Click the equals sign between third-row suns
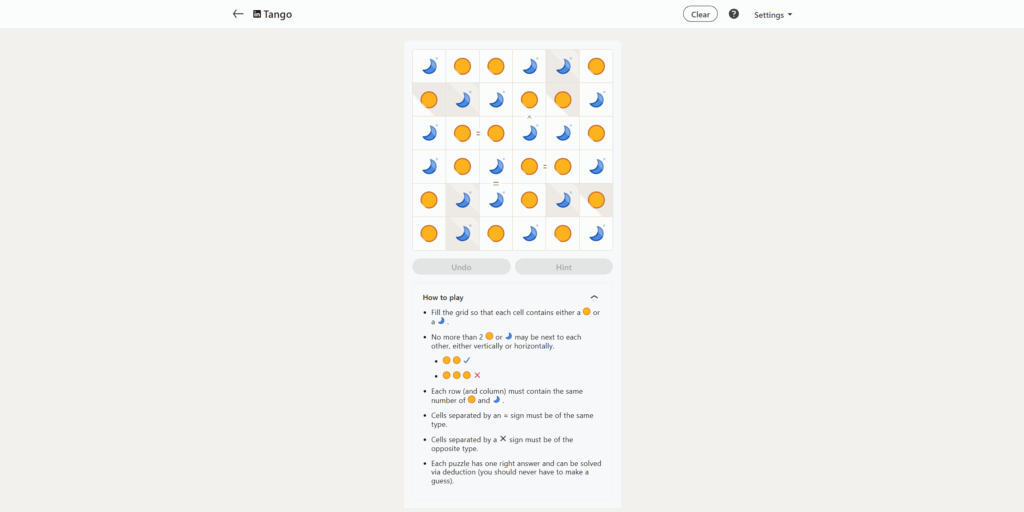The width and height of the screenshot is (1024, 512). (x=479, y=133)
